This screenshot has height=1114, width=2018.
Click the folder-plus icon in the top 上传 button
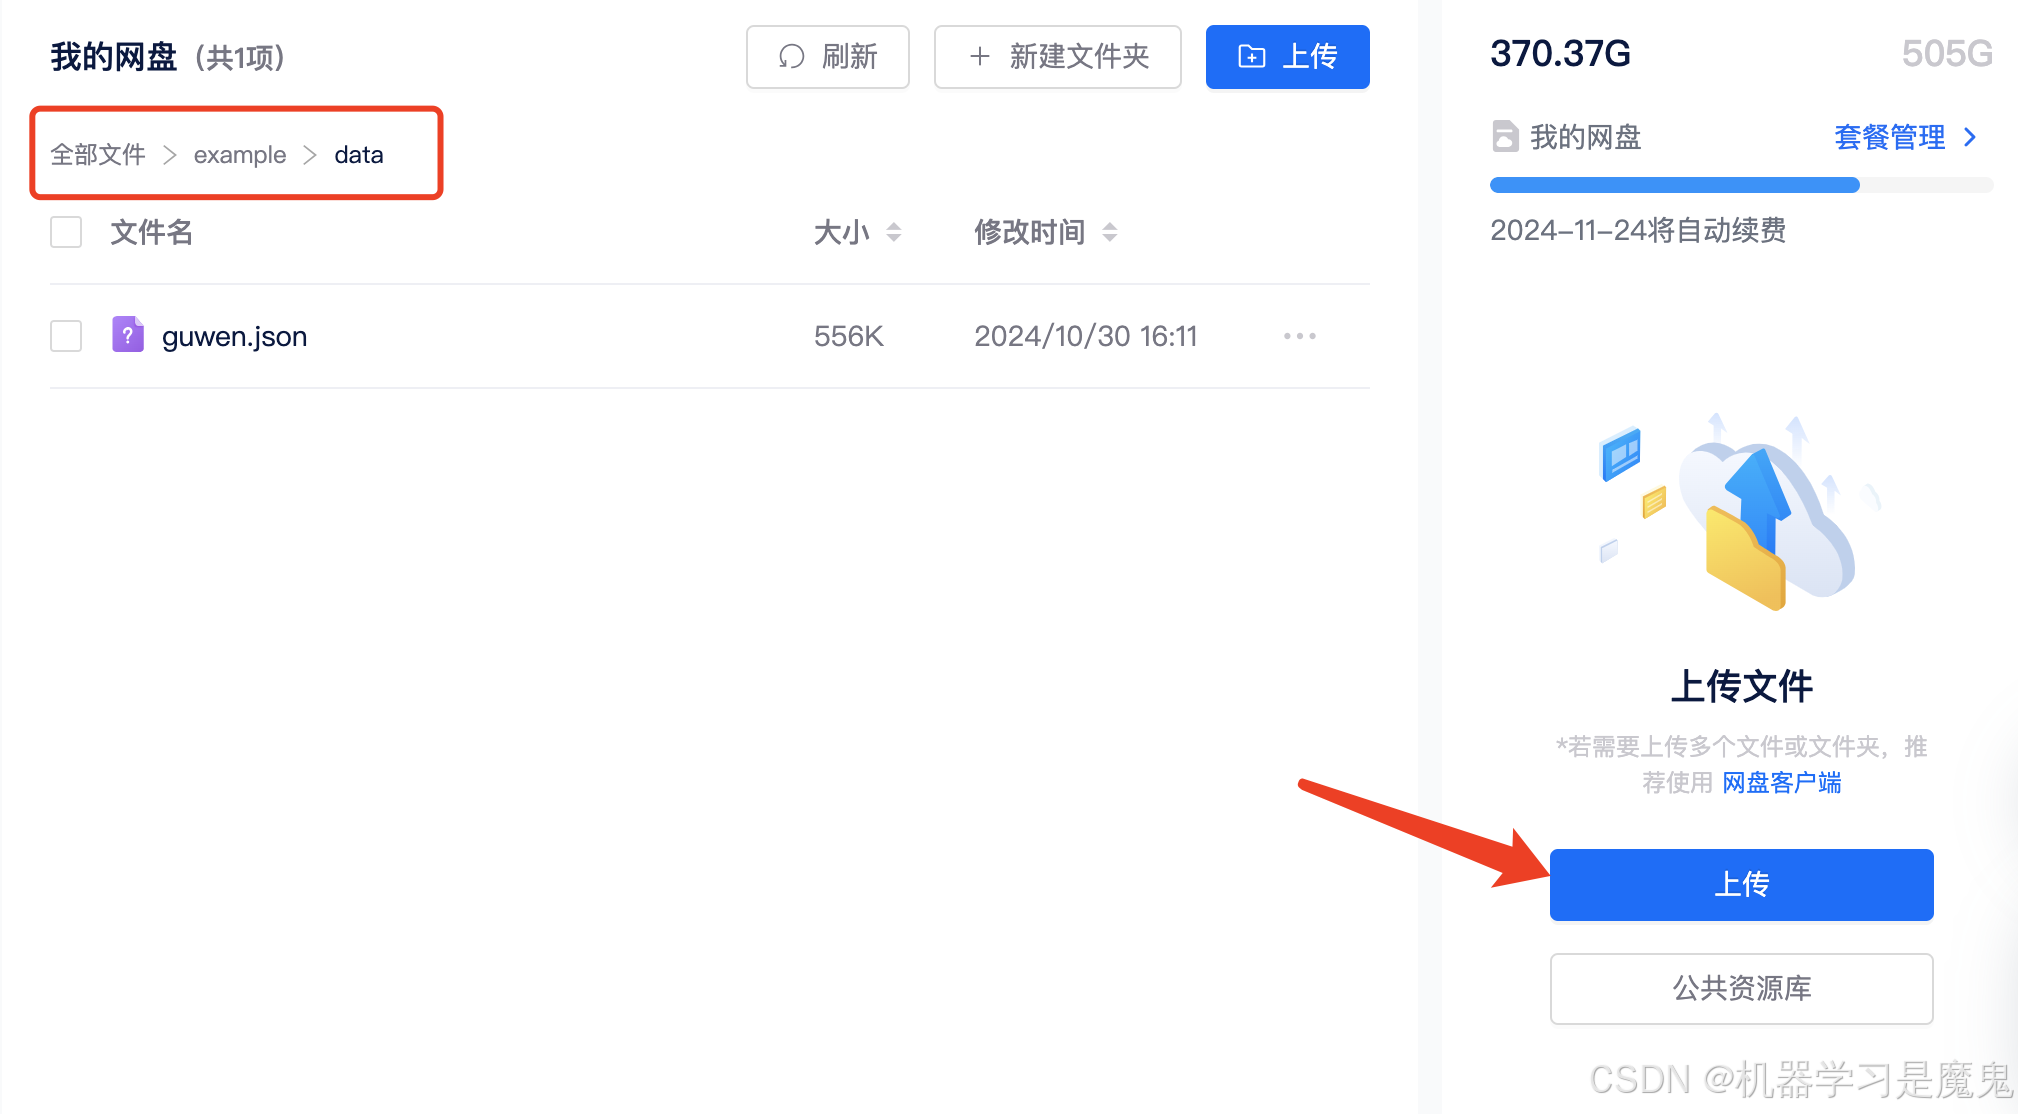[x=1252, y=56]
